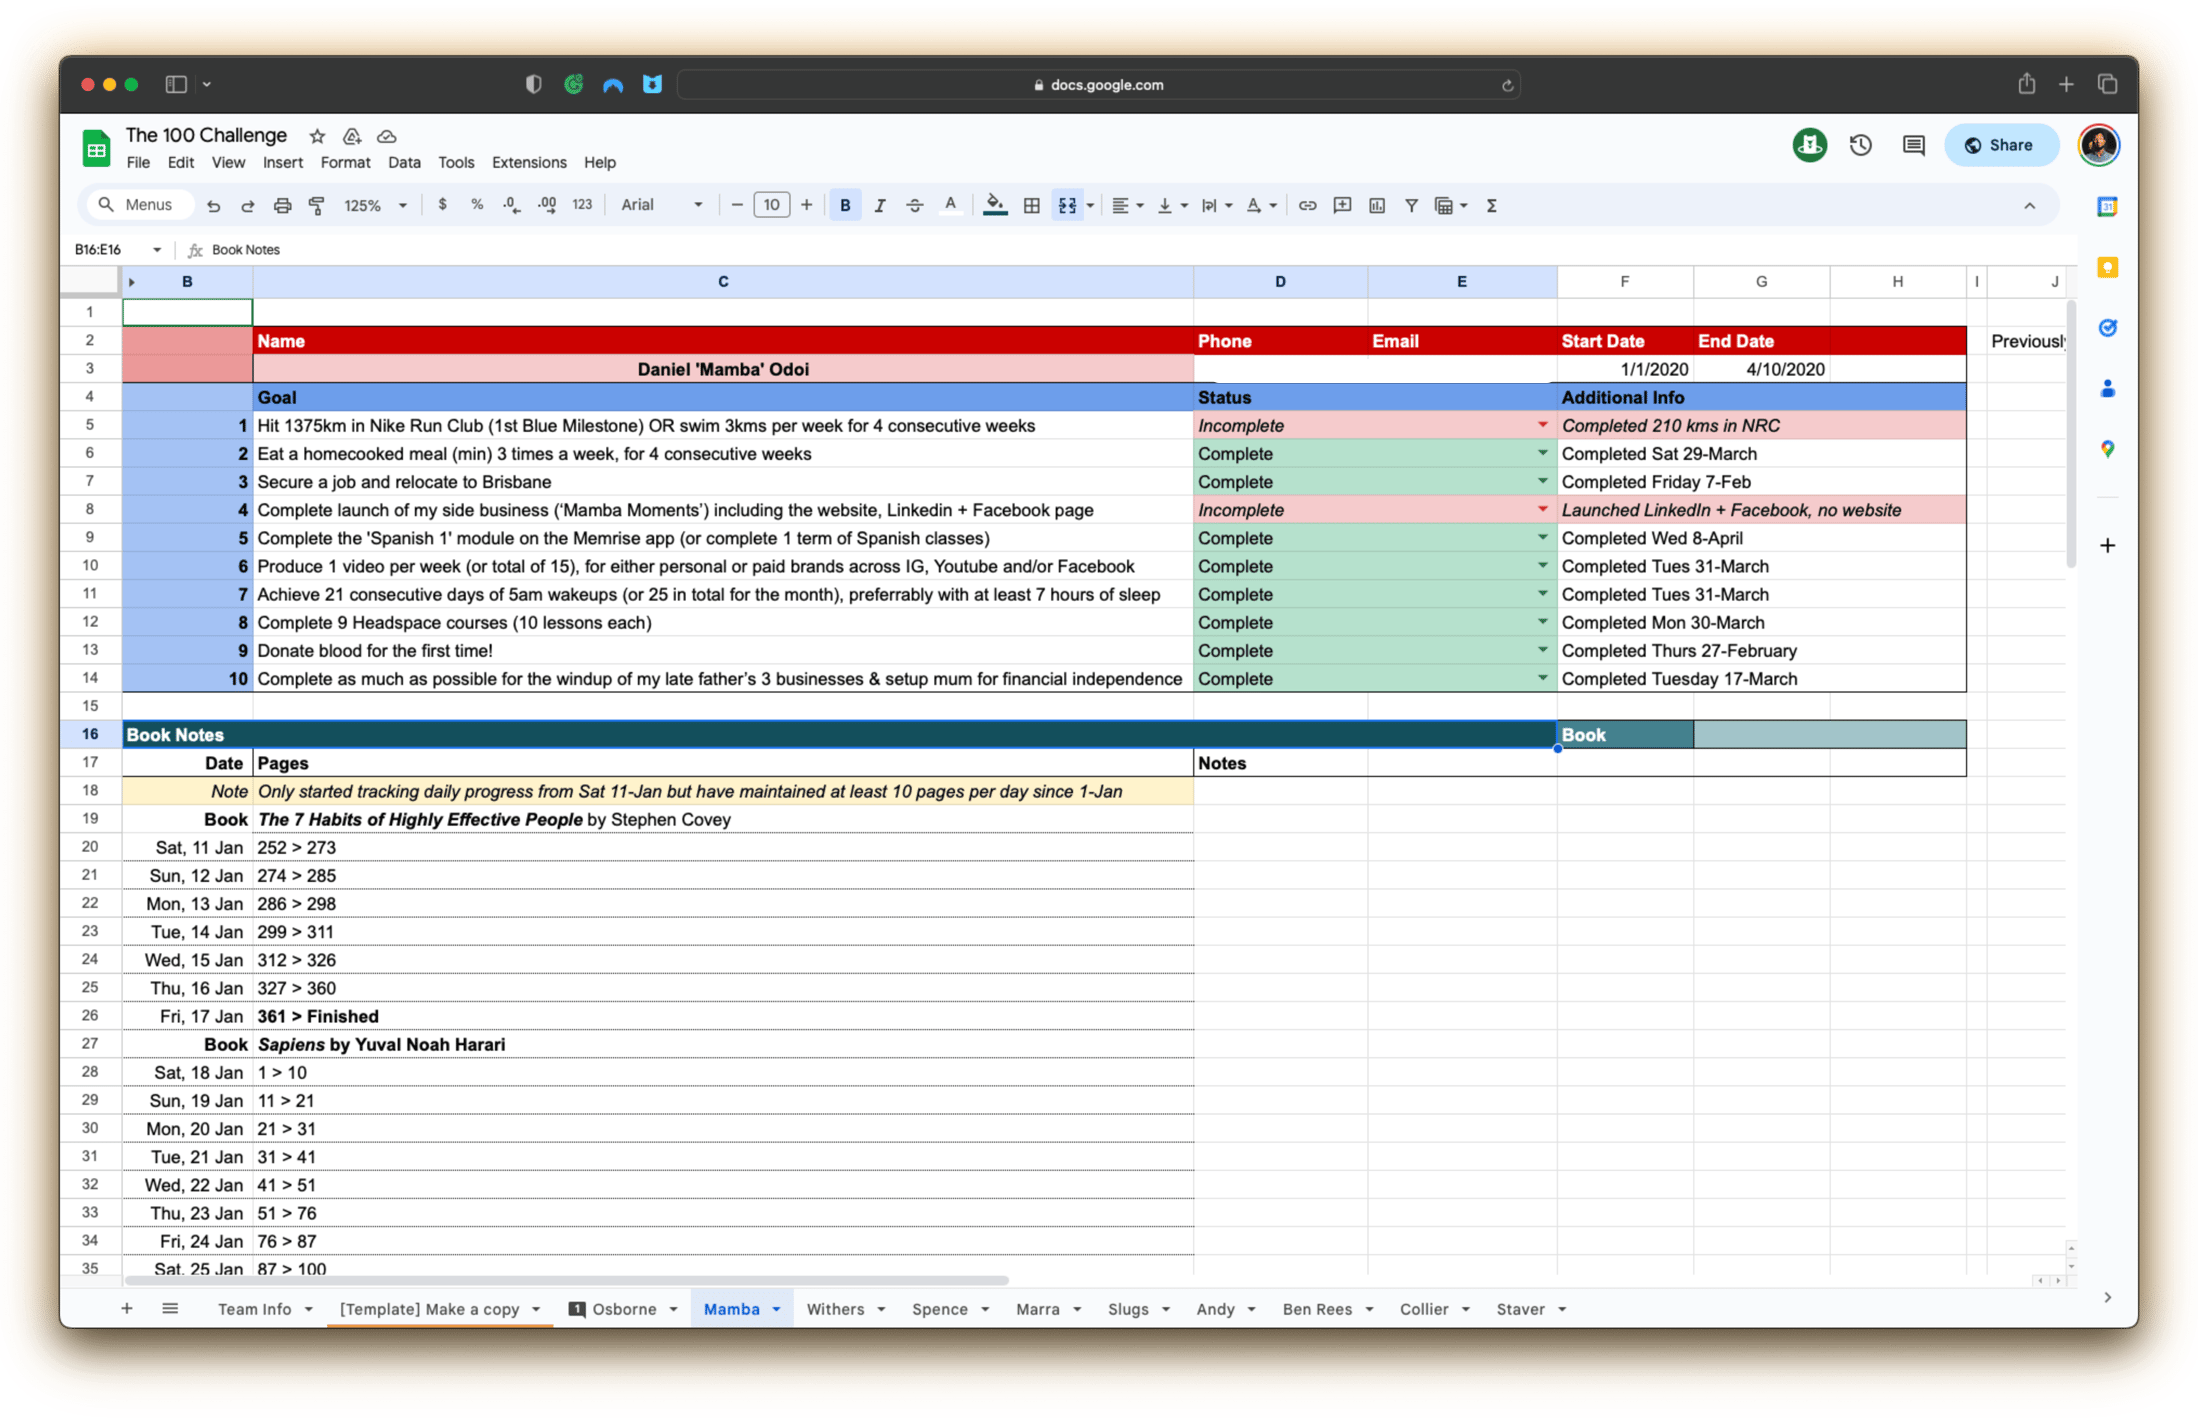Open status dropdown for goal 1 row

click(1542, 425)
